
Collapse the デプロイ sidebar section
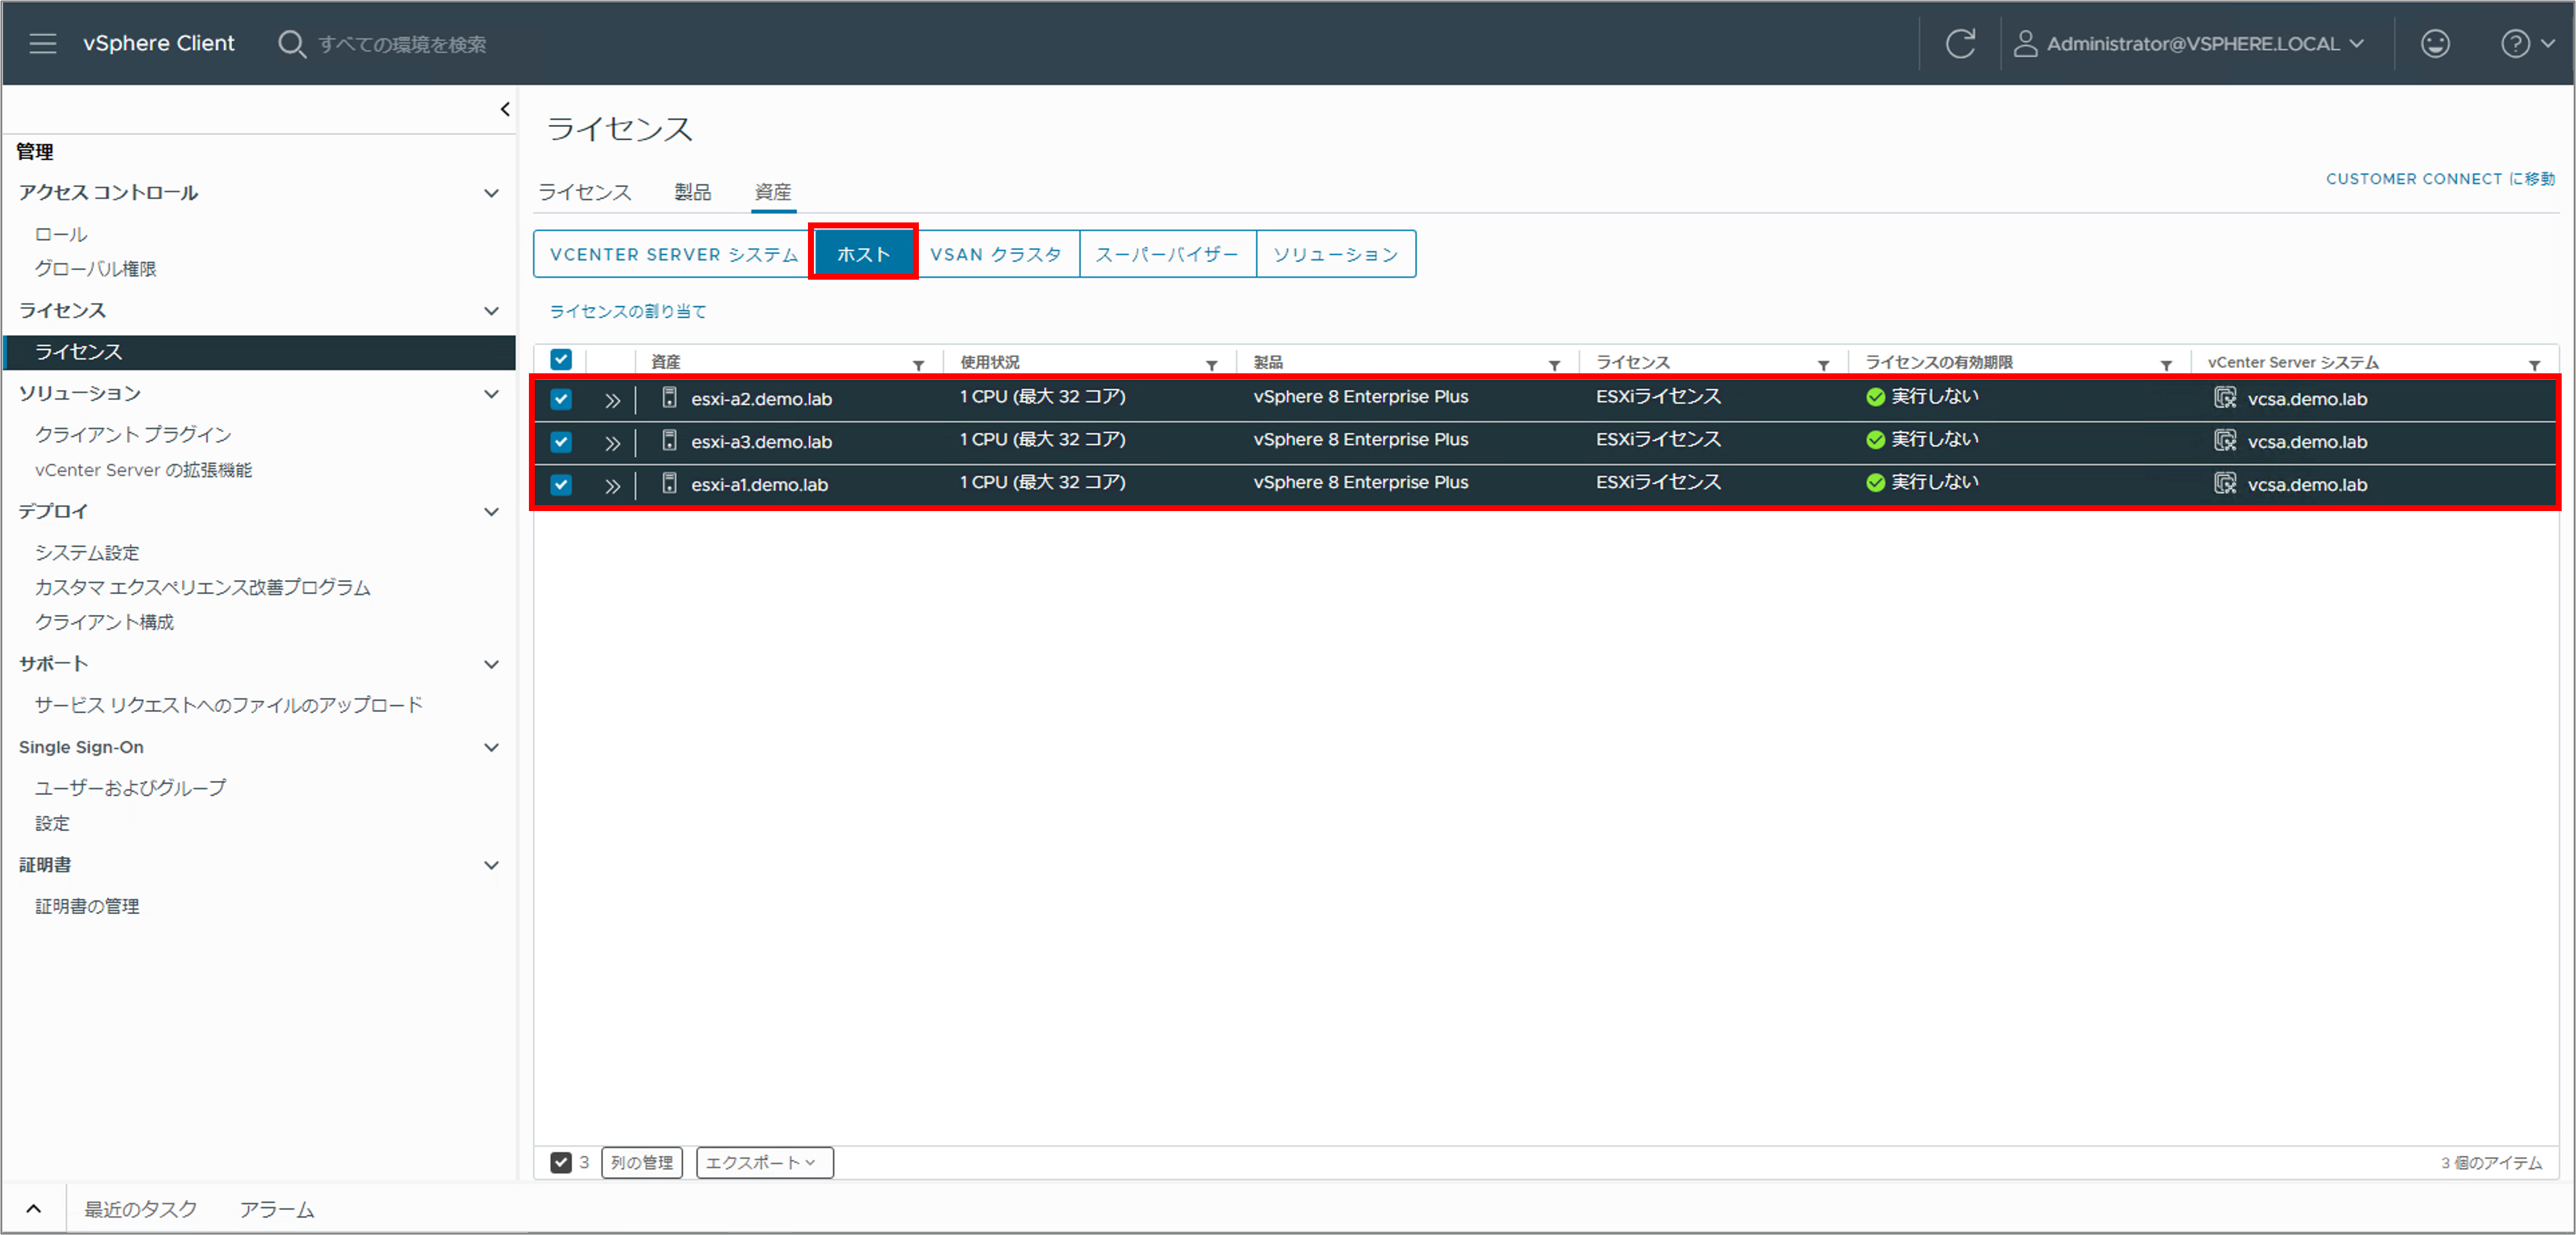[491, 512]
